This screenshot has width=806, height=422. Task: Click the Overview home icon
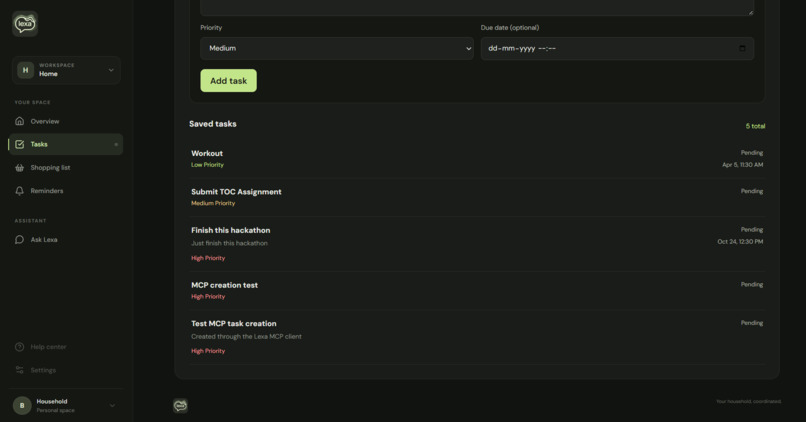coord(20,121)
